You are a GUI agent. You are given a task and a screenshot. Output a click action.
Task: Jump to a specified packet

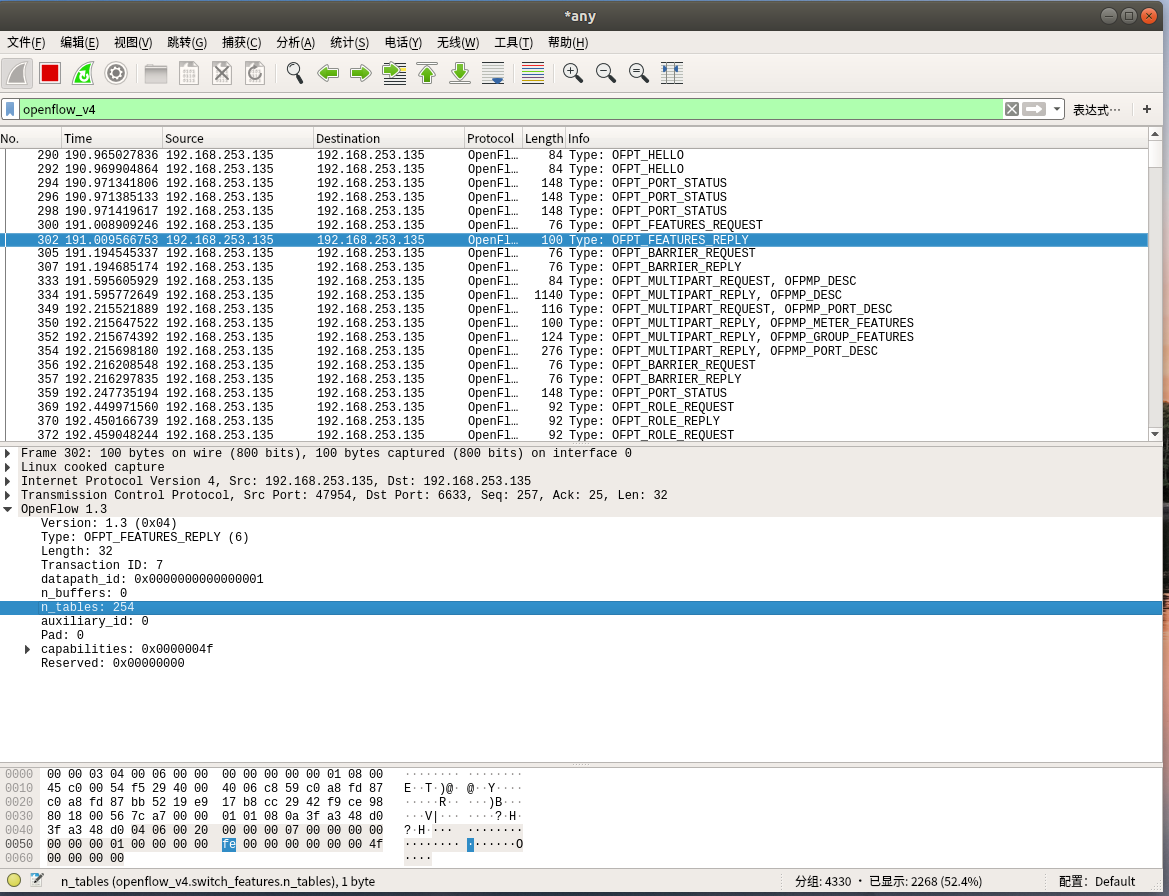coord(394,73)
